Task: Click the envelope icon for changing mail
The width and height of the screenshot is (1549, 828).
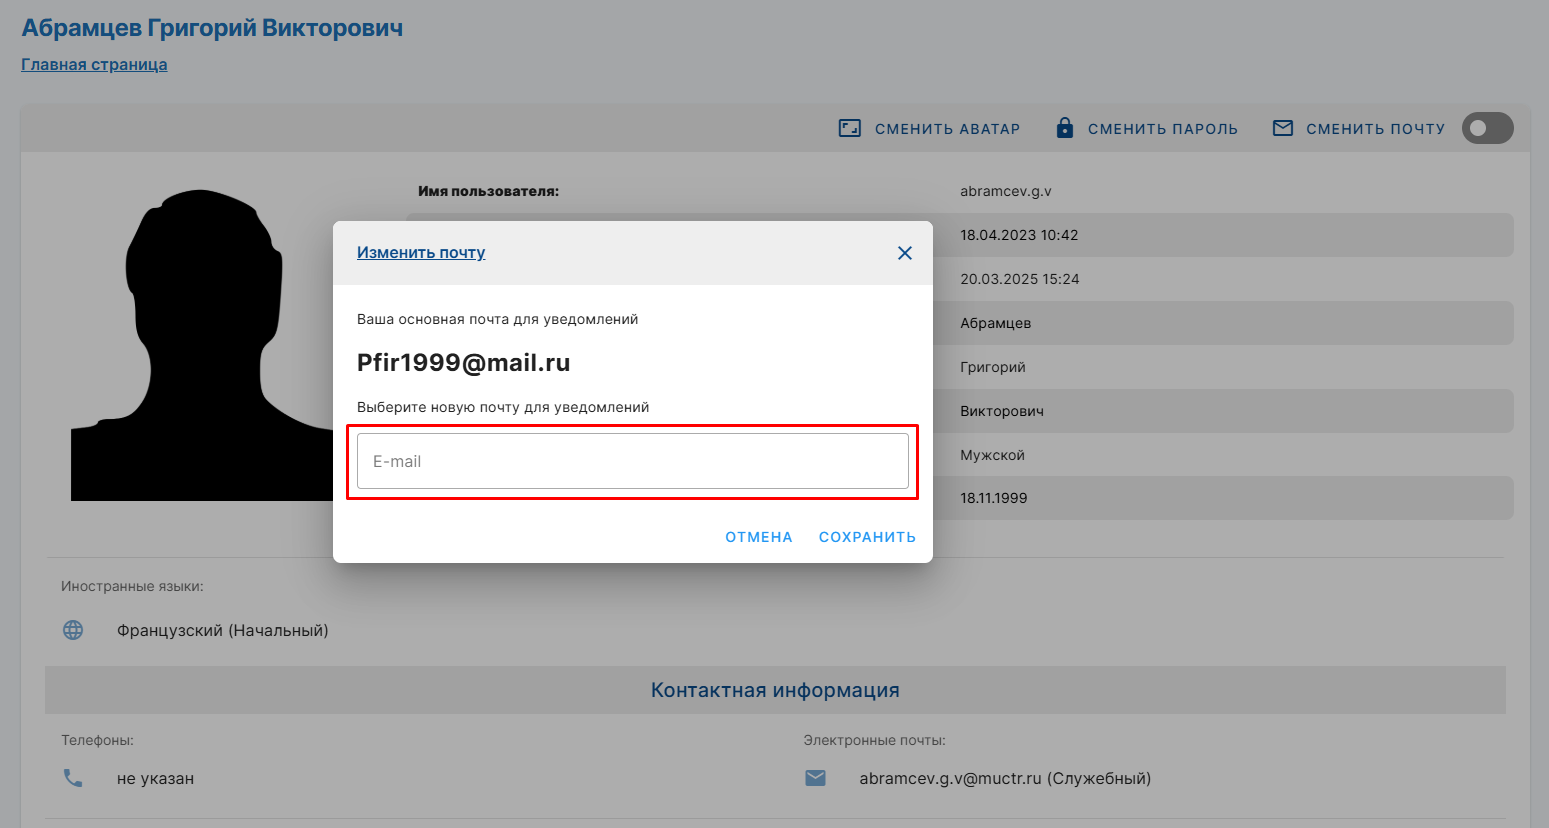Action: pos(1282,128)
